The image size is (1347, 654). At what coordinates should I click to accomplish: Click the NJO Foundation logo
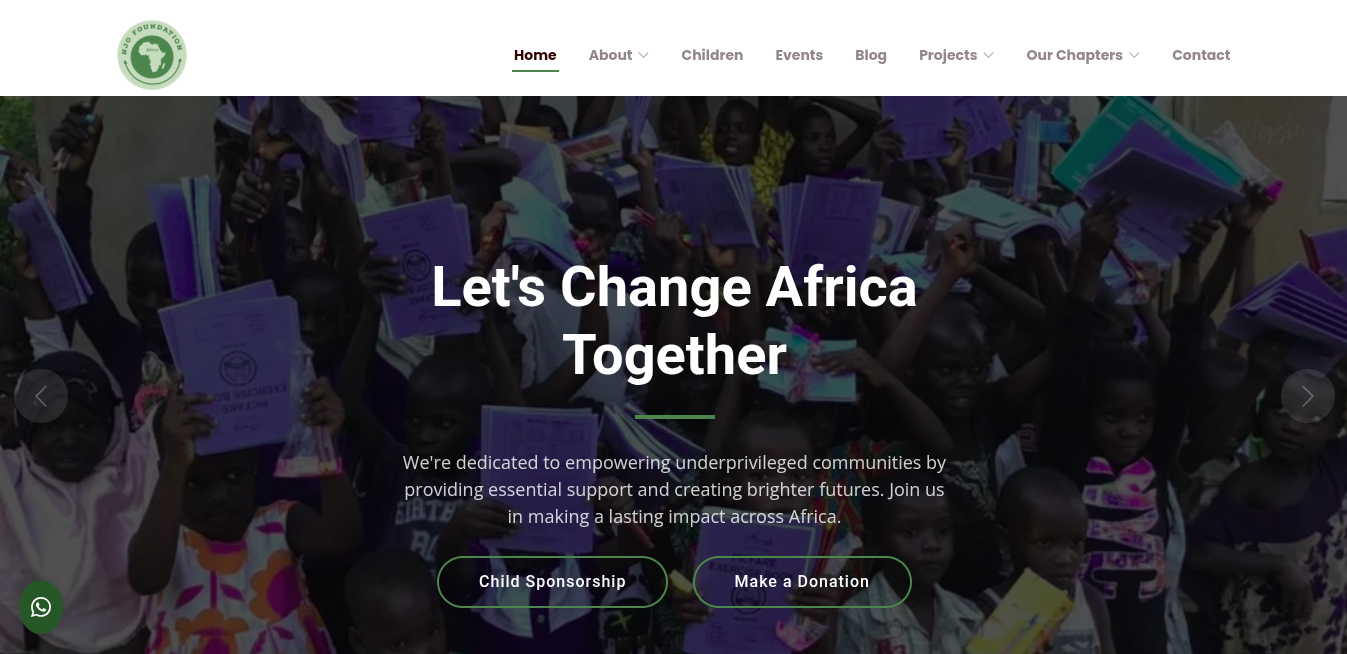click(152, 55)
